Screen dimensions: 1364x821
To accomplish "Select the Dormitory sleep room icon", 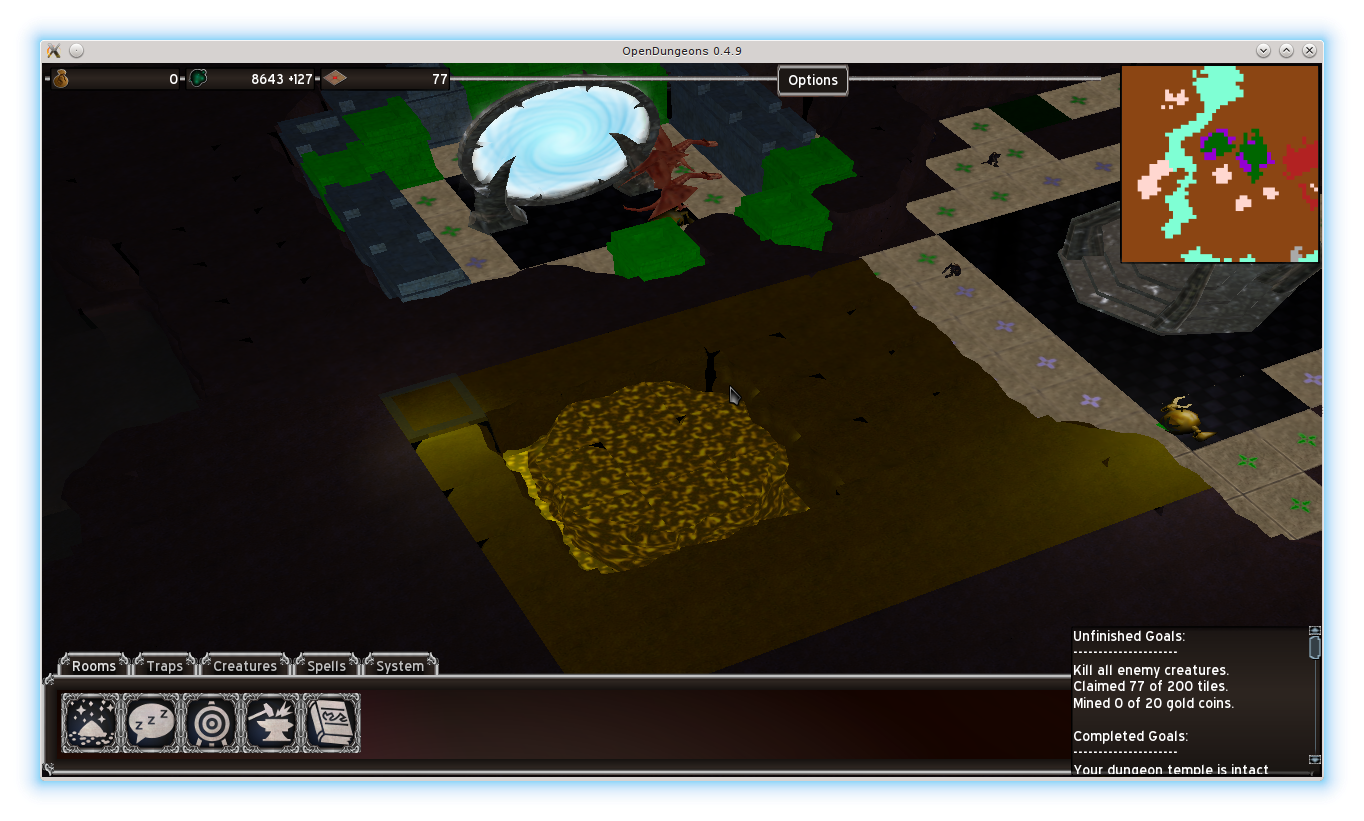I will coord(151,723).
